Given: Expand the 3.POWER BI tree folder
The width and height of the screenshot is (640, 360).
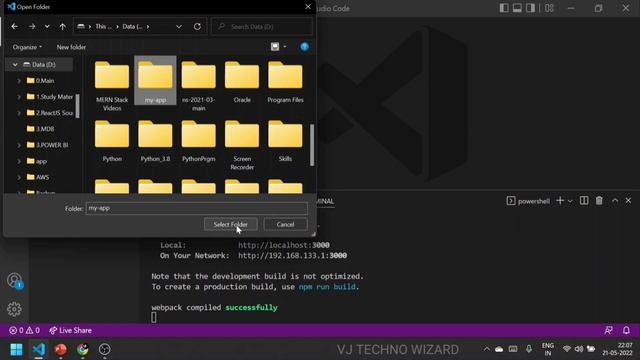Looking at the screenshot, I should pyautogui.click(x=19, y=145).
